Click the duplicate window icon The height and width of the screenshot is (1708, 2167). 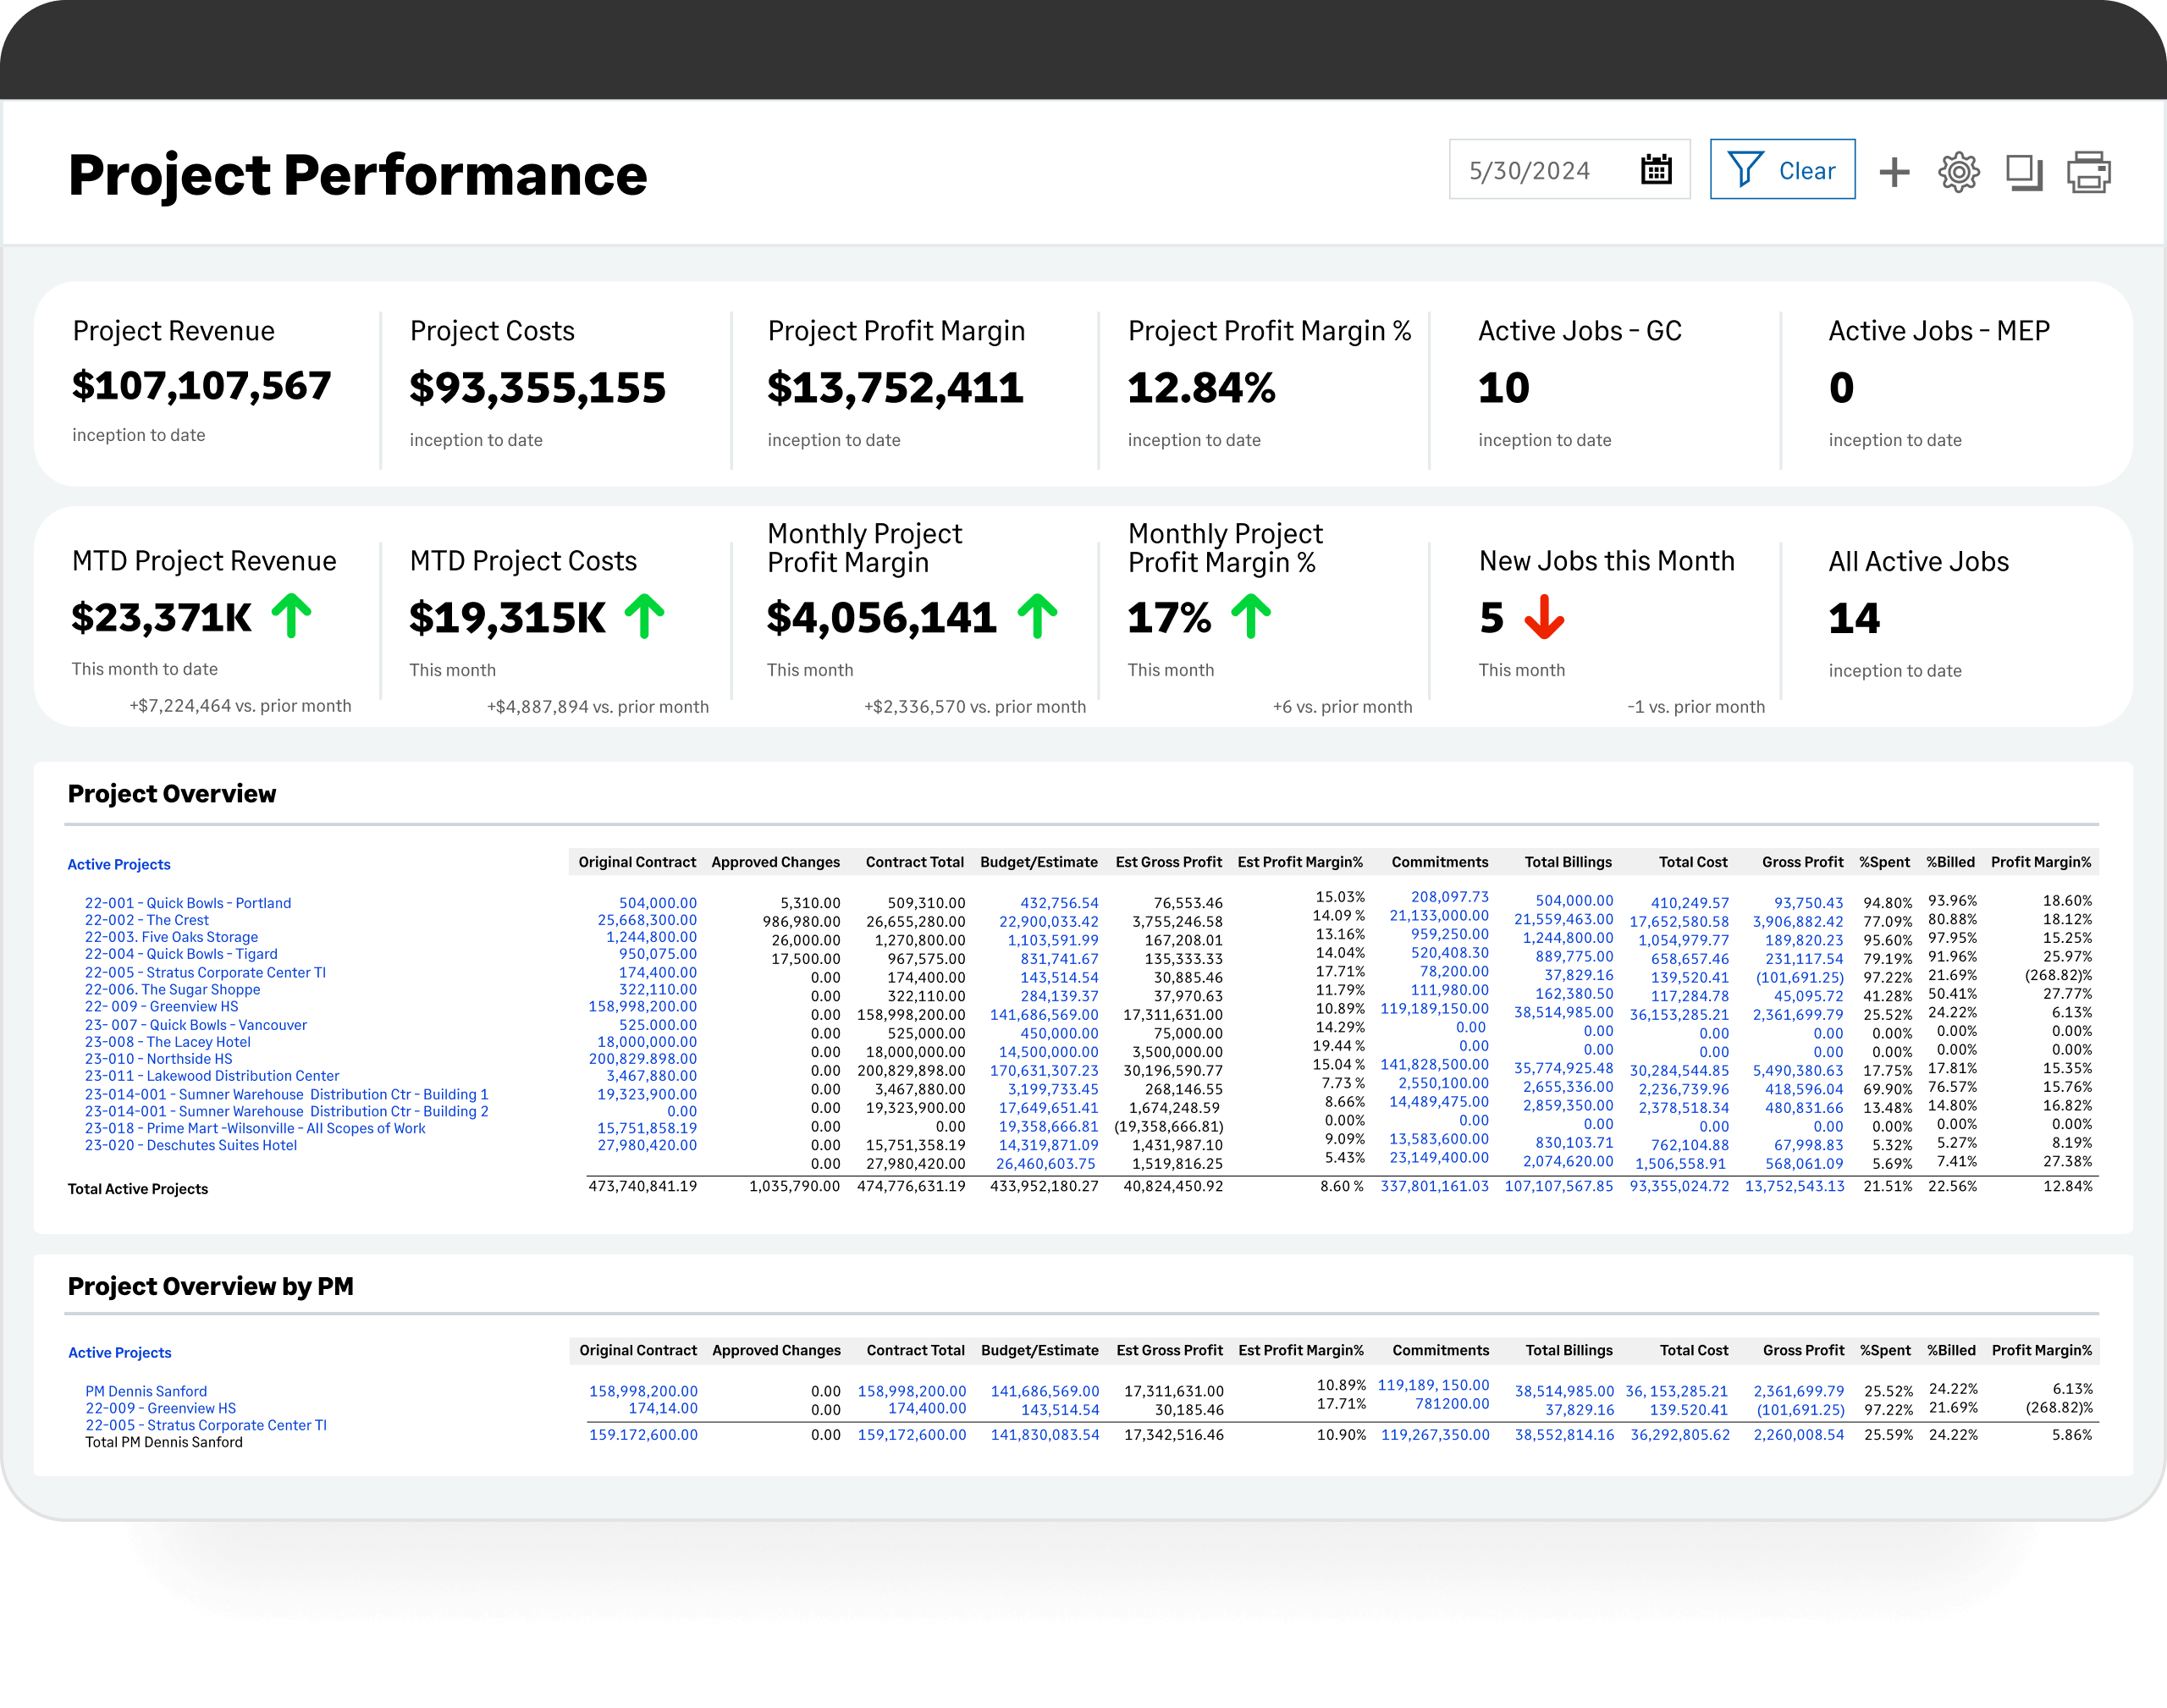[x=2024, y=172]
